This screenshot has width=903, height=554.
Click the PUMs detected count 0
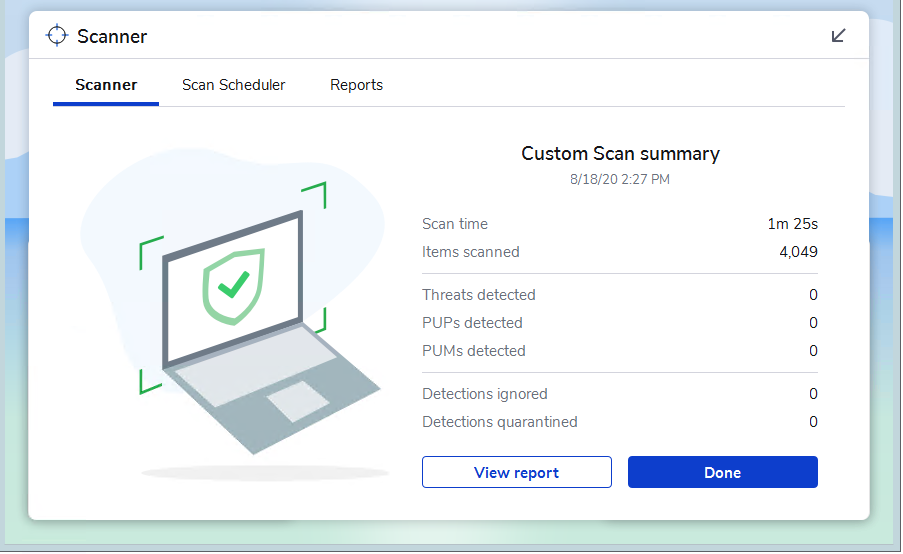coord(813,351)
